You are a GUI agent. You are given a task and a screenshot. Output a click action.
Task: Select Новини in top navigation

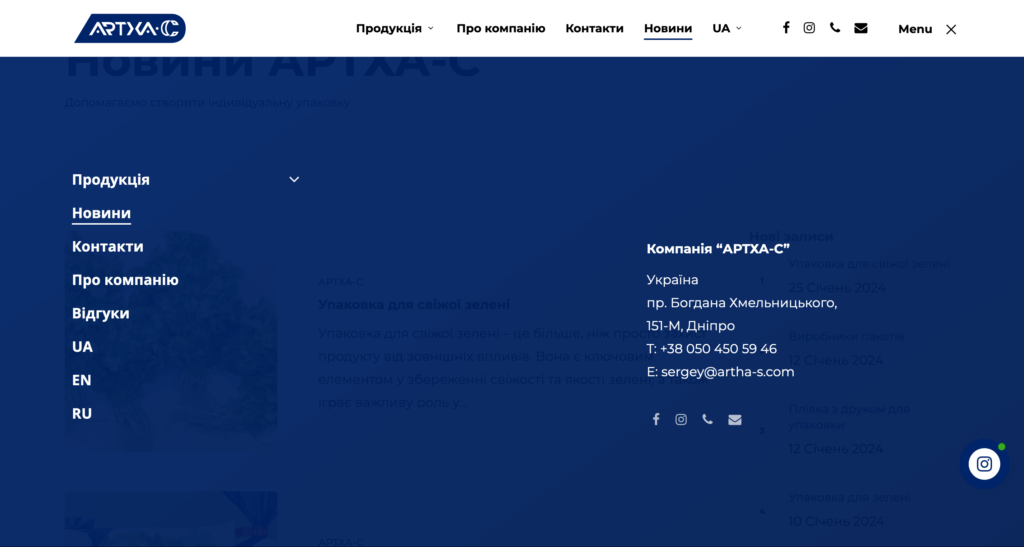pyautogui.click(x=667, y=28)
